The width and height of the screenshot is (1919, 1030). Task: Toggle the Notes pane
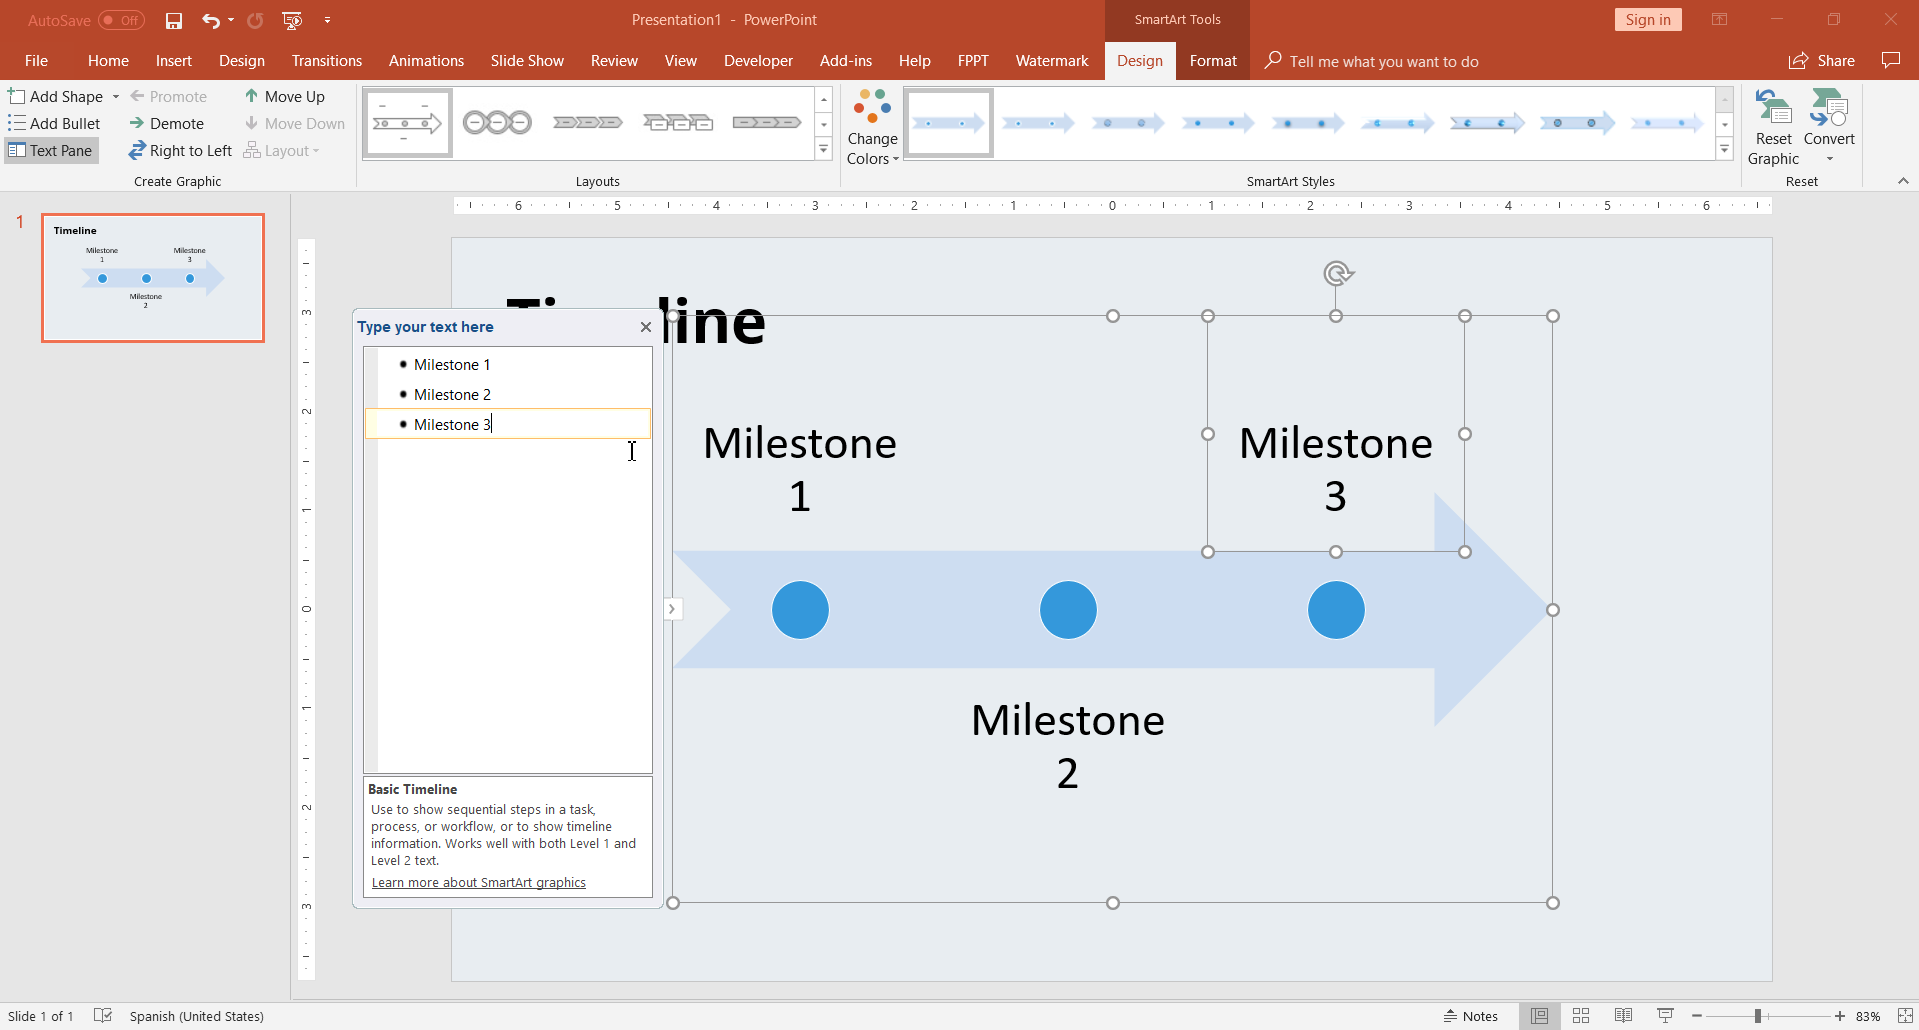[x=1470, y=1015]
